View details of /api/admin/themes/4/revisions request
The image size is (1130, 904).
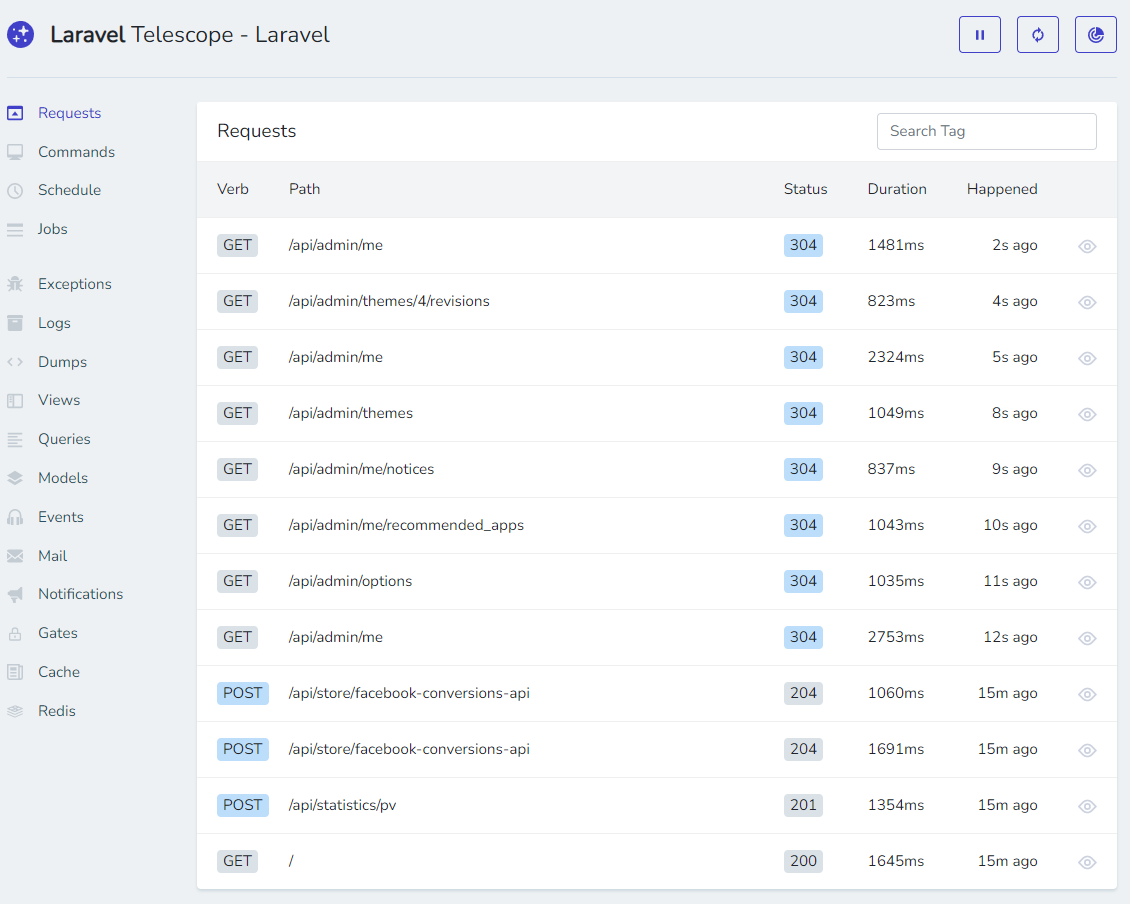[x=1087, y=302]
